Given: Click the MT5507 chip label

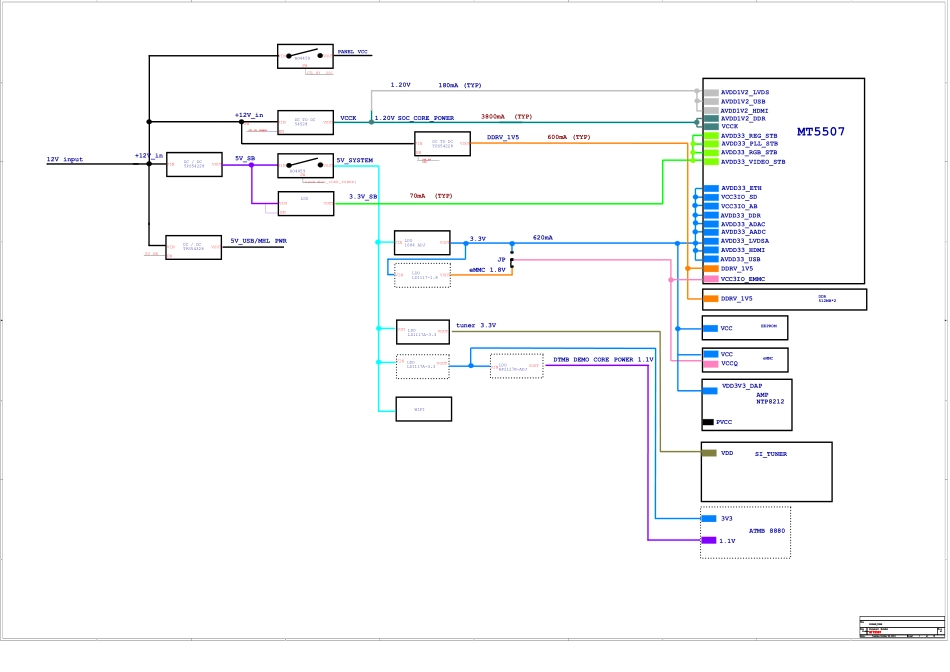Looking at the screenshot, I should (x=820, y=132).
